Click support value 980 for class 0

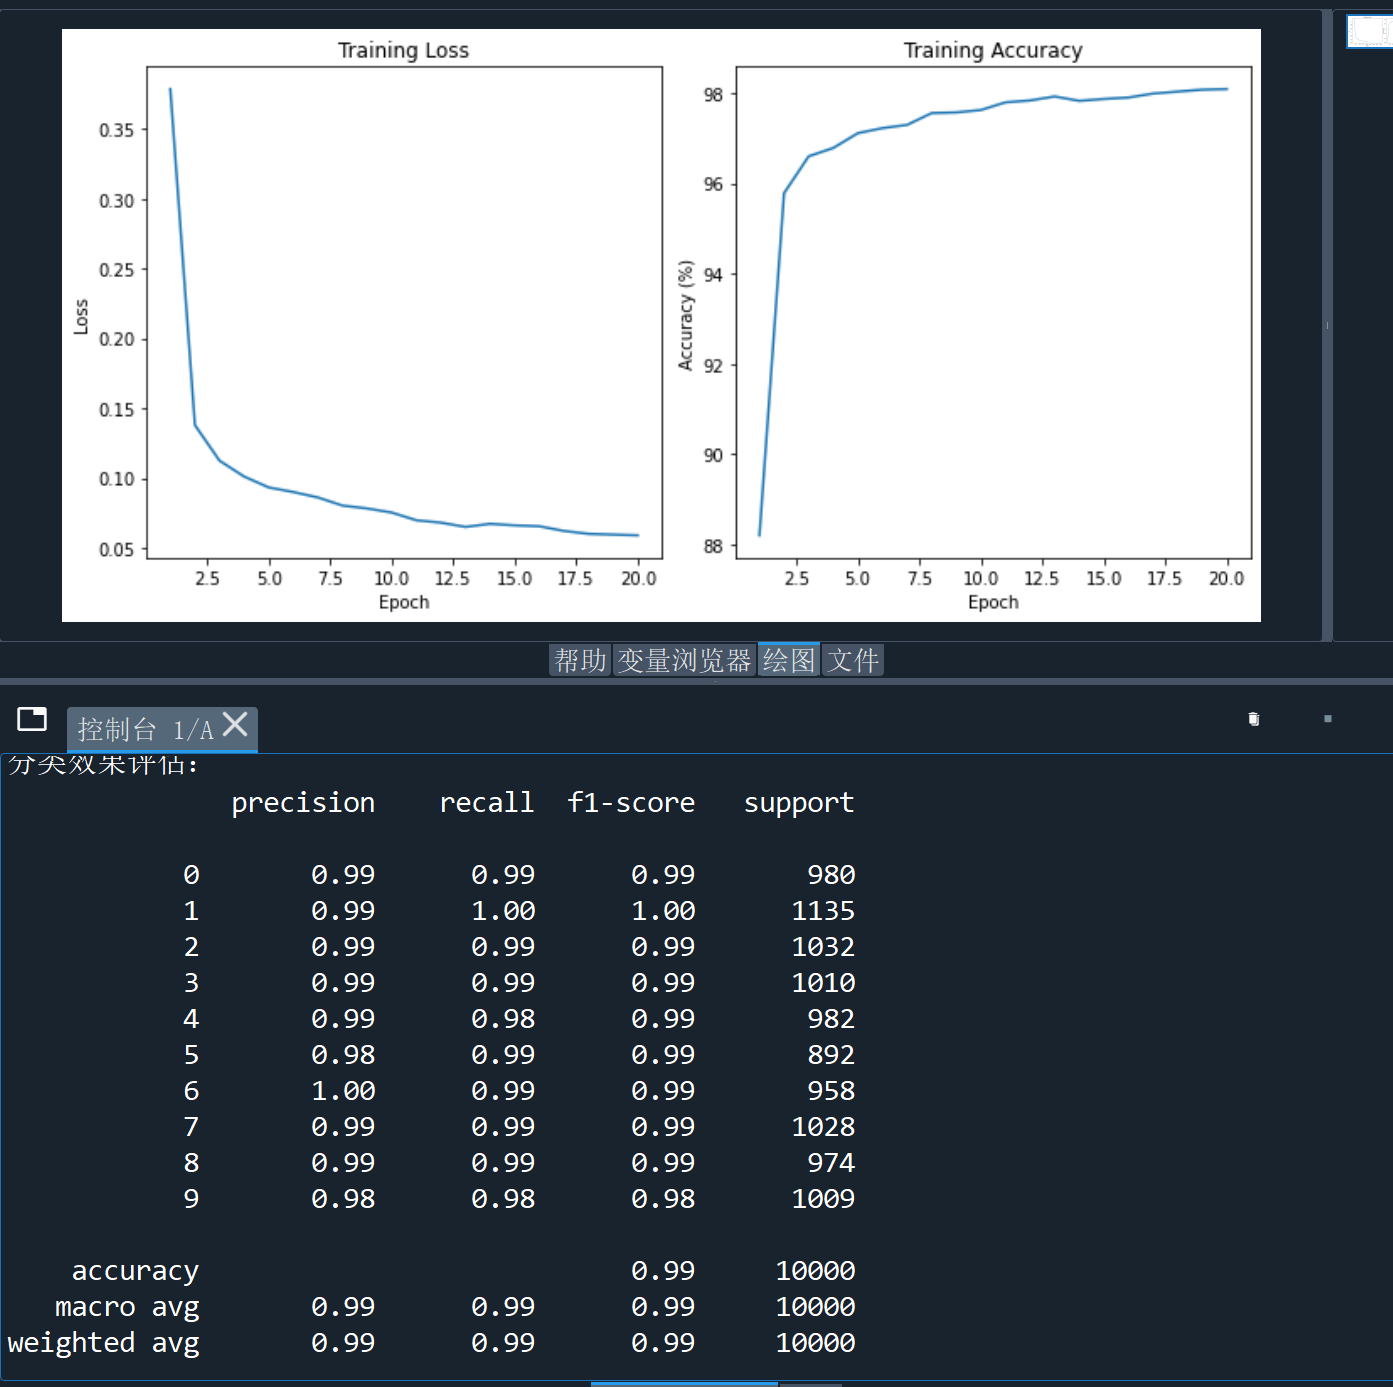tap(831, 875)
